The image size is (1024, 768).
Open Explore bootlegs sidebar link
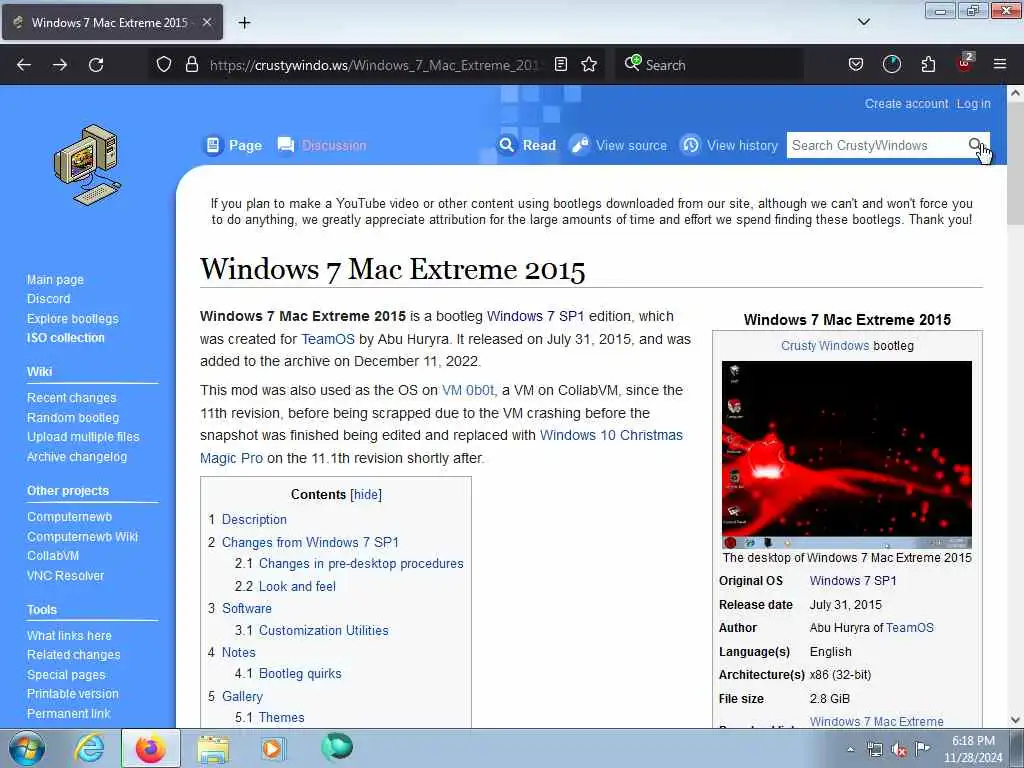click(72, 319)
